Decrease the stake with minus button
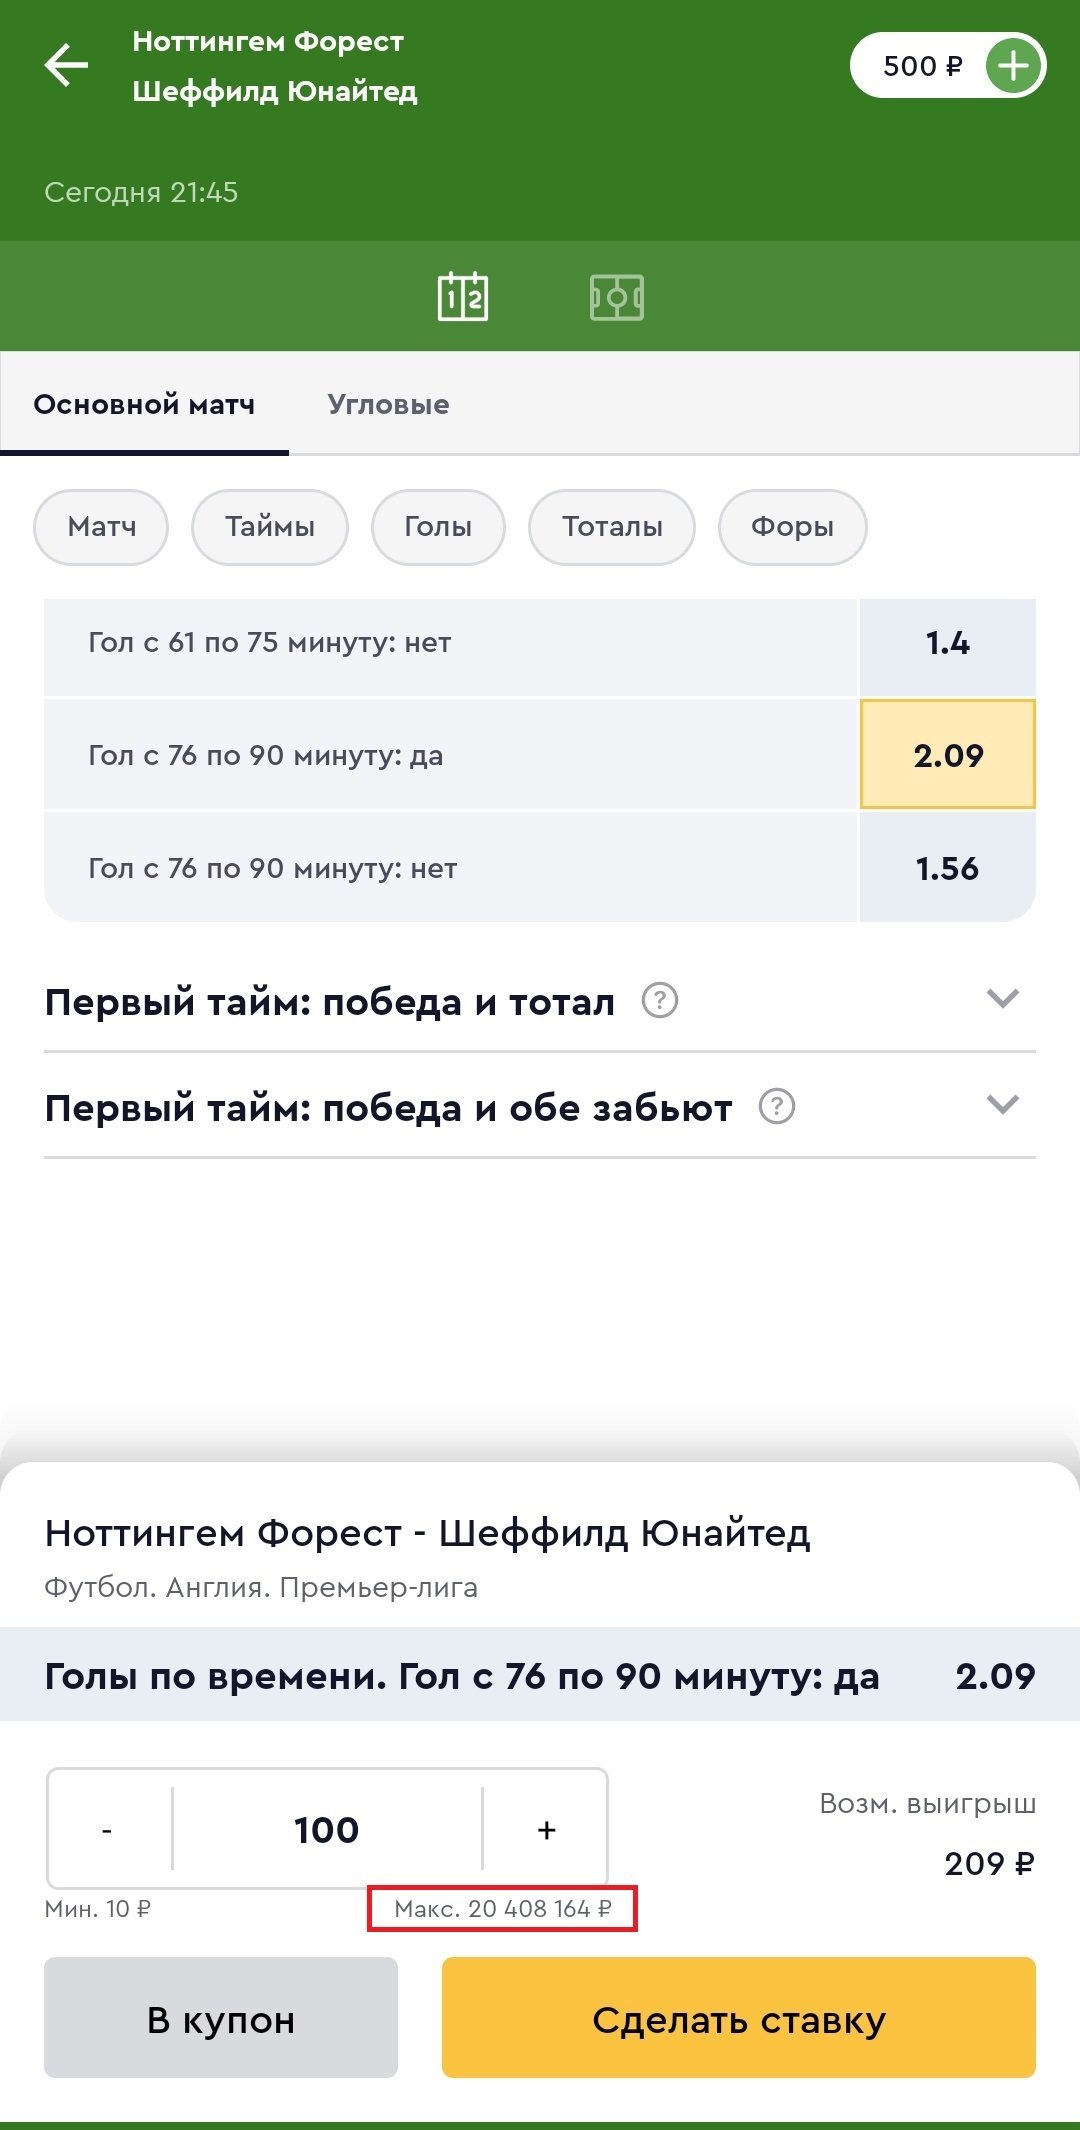The image size is (1080, 2130). pos(108,1830)
